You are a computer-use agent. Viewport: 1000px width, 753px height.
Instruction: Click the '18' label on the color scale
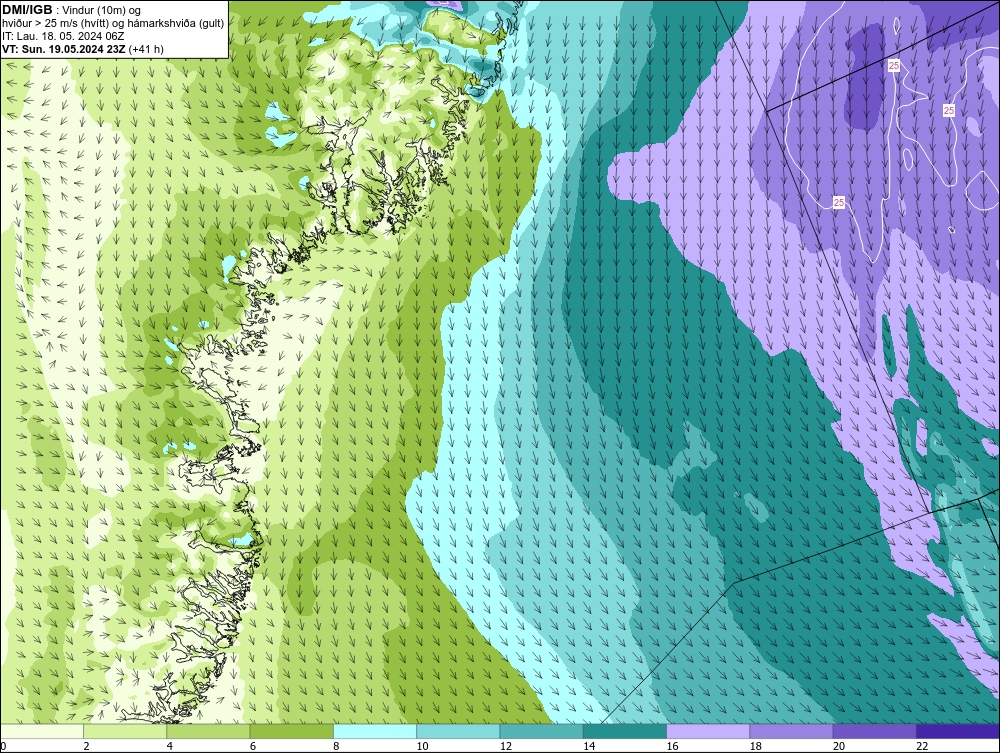pos(756,746)
